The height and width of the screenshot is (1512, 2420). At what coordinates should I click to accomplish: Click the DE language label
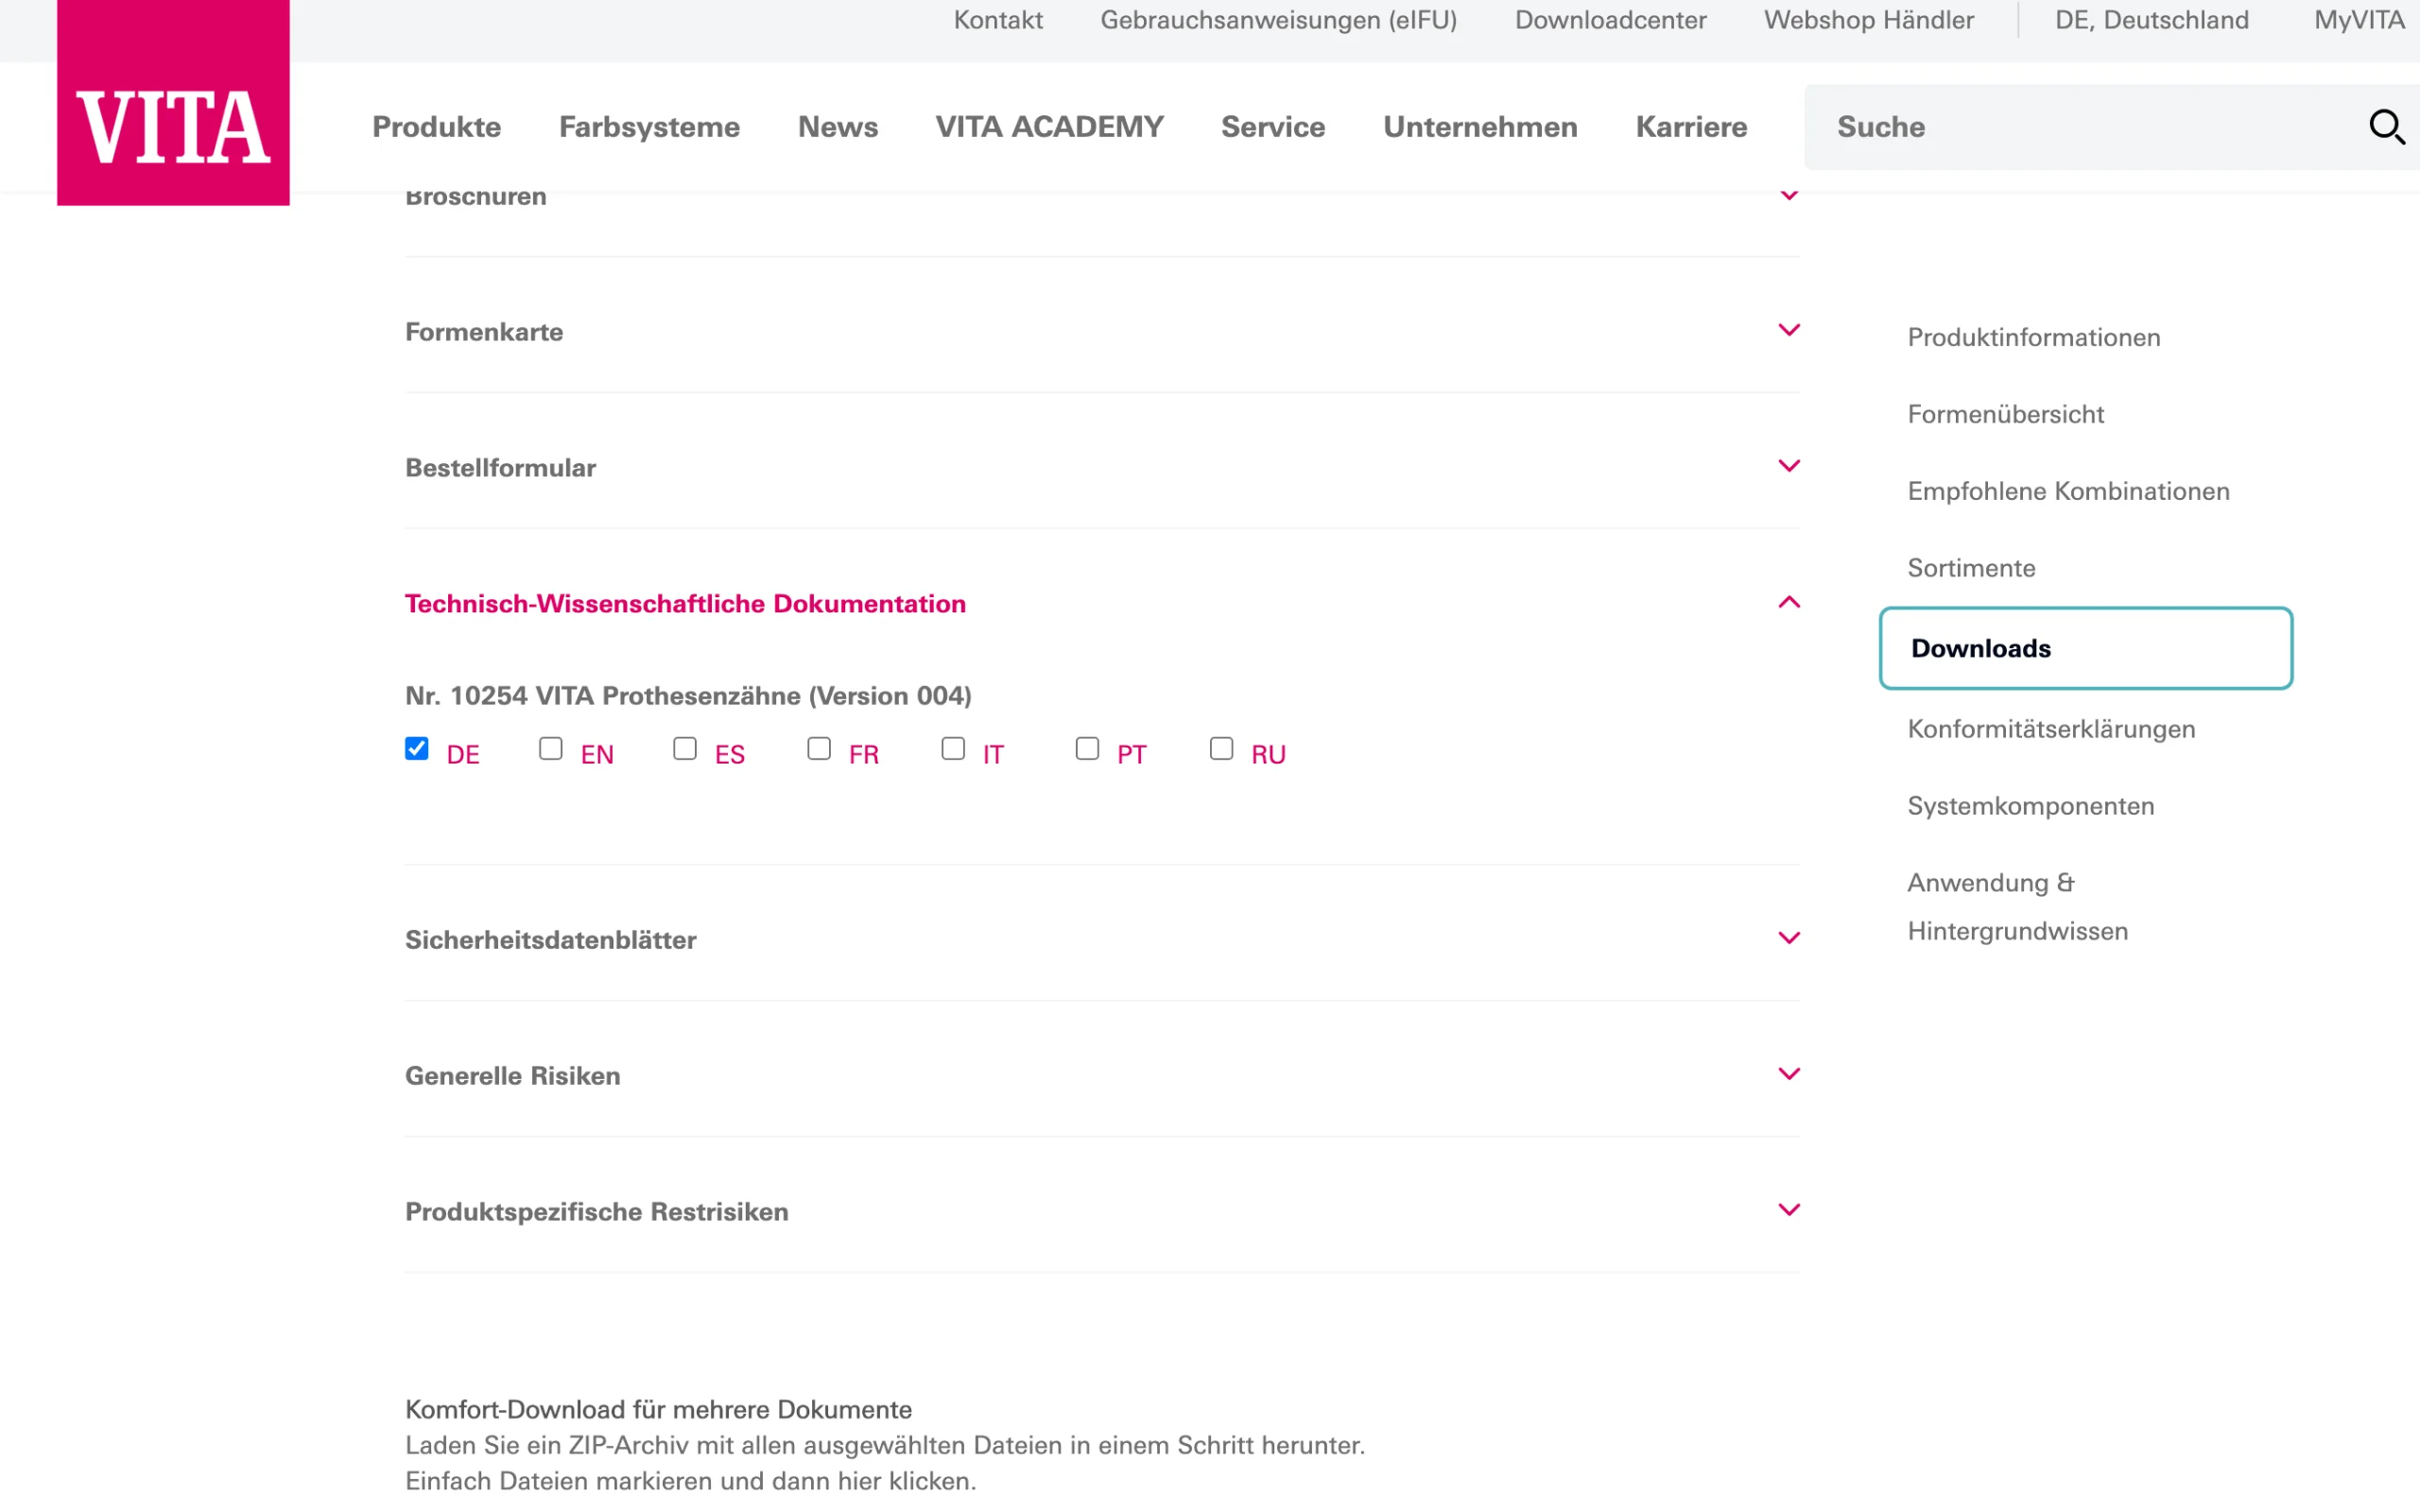(x=463, y=755)
